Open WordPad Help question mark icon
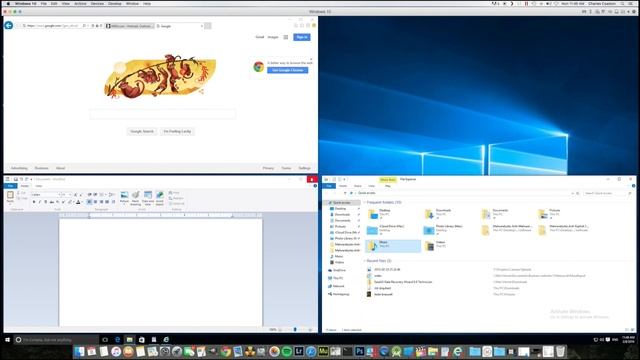The height and width of the screenshot is (360, 640). click(x=315, y=186)
